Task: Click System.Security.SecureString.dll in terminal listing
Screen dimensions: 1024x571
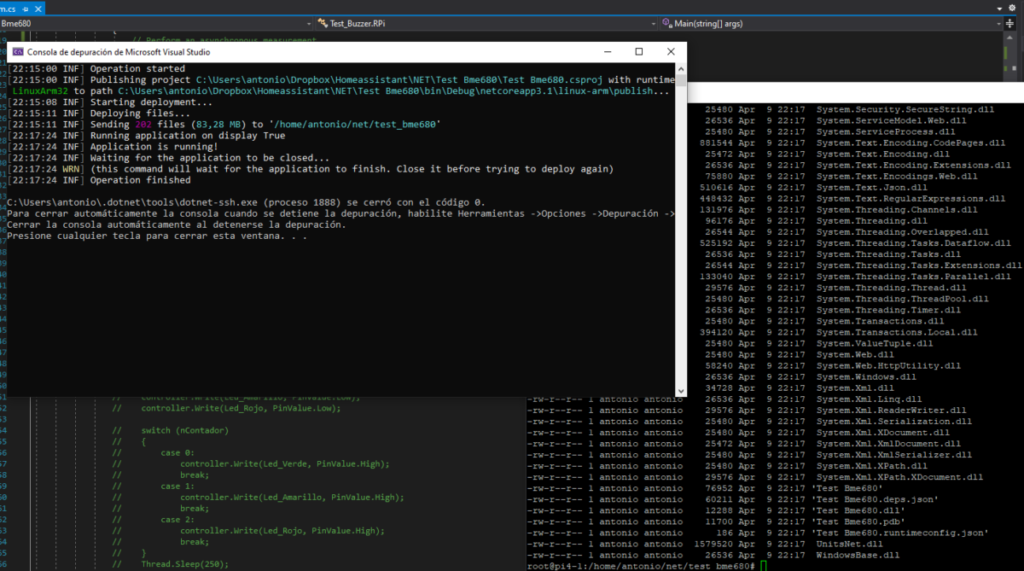Action: 905,109
